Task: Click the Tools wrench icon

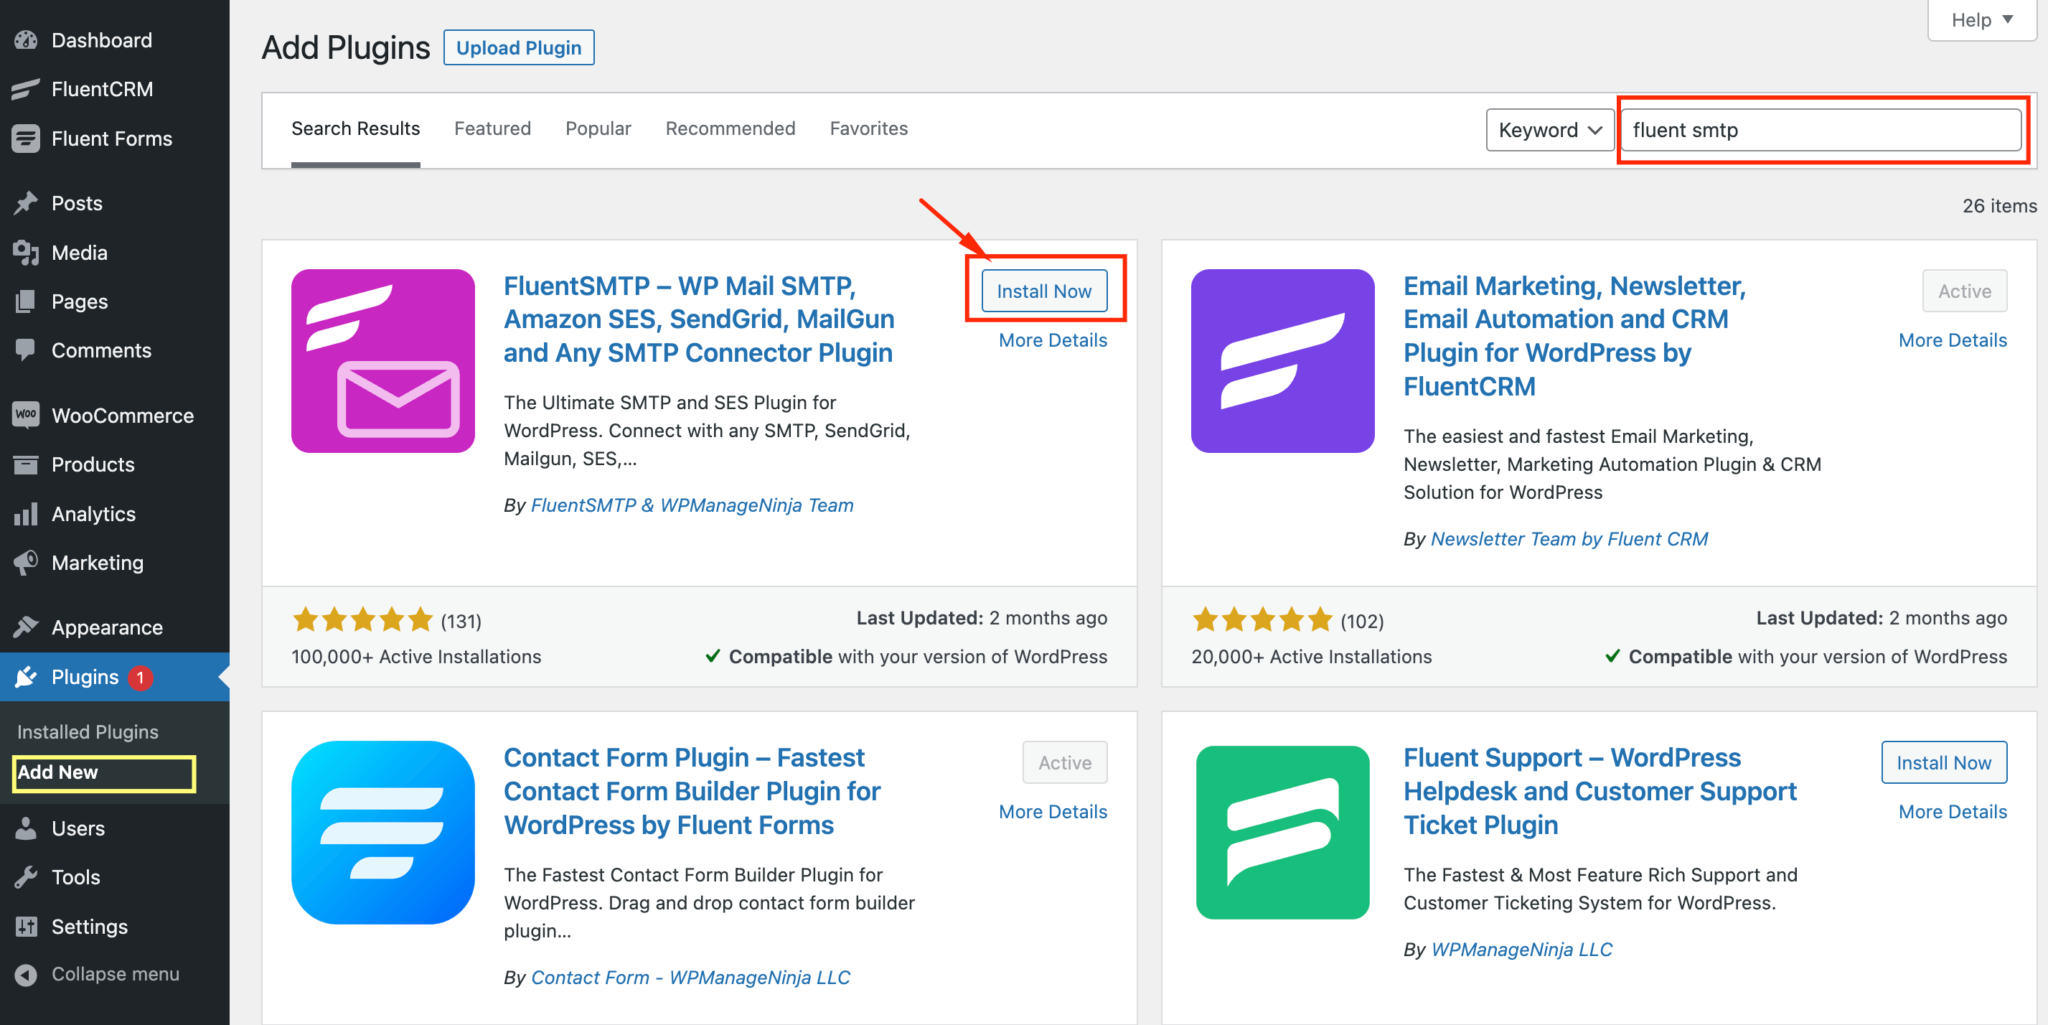Action: coord(26,877)
